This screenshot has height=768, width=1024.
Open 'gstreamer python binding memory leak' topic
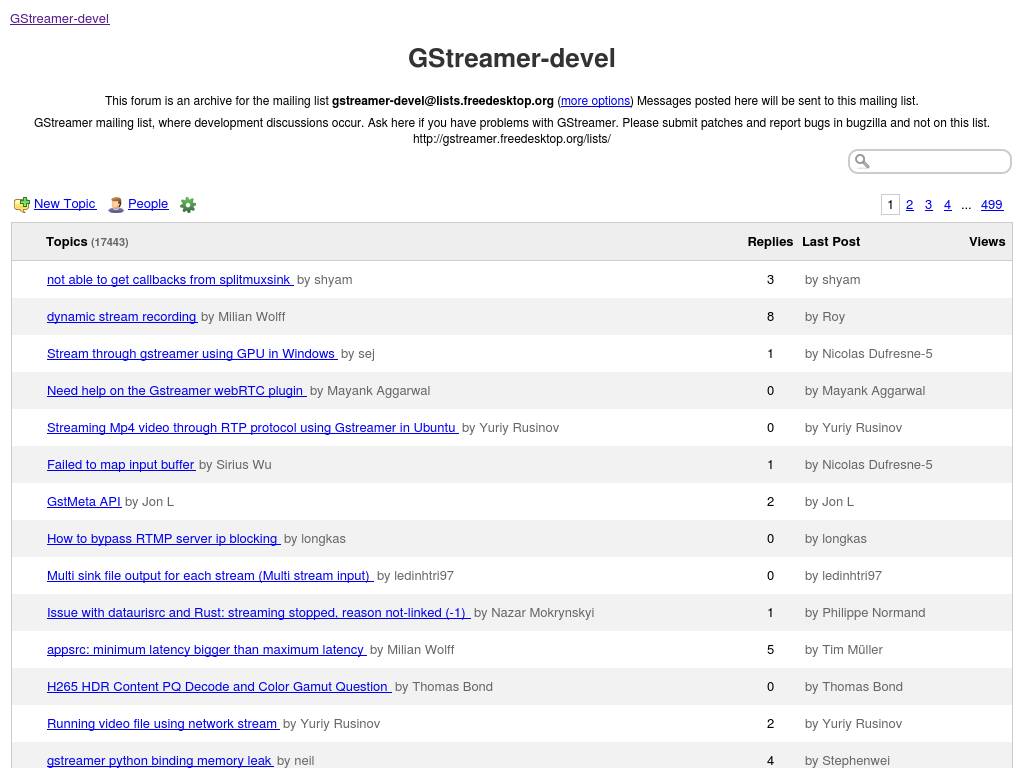click(160, 761)
